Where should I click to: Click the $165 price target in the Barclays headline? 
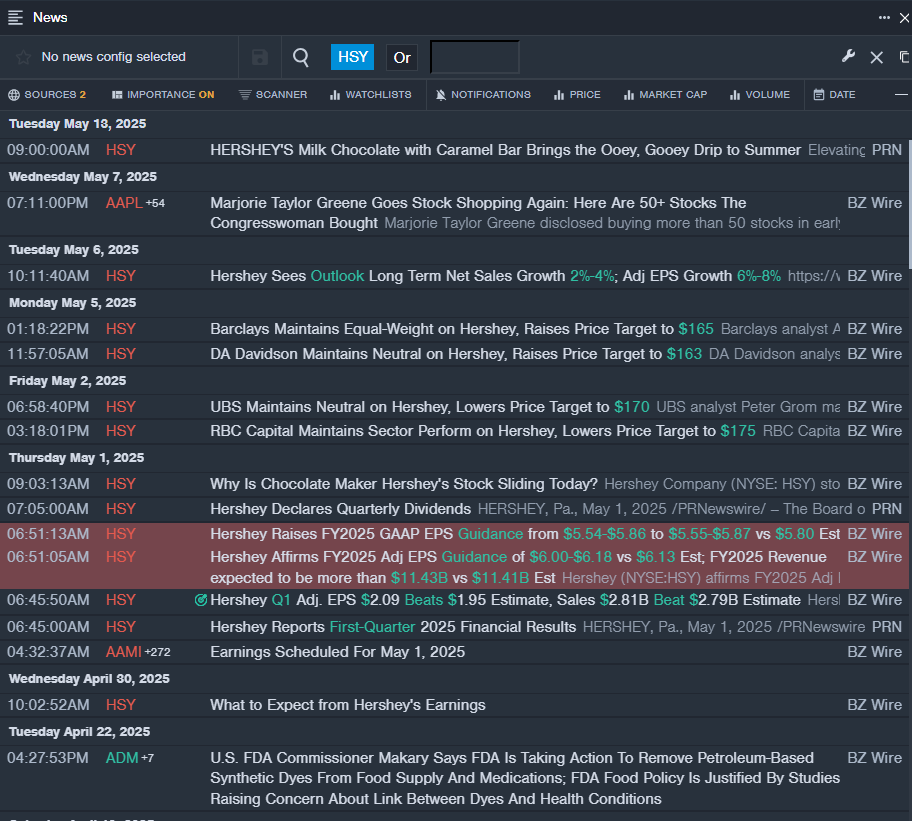tap(696, 329)
